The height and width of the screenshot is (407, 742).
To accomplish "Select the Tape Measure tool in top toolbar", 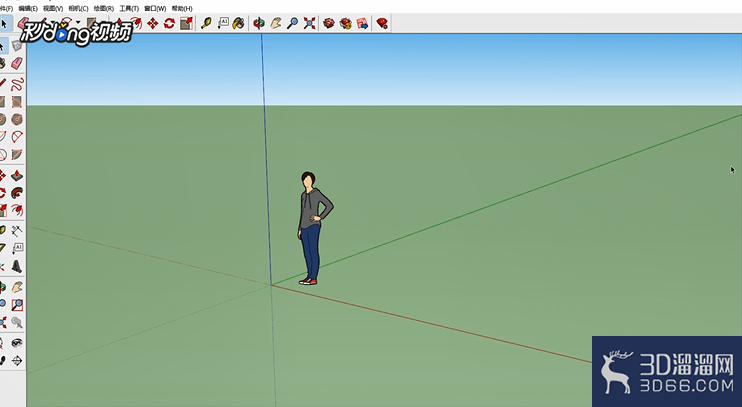I will click(x=206, y=23).
